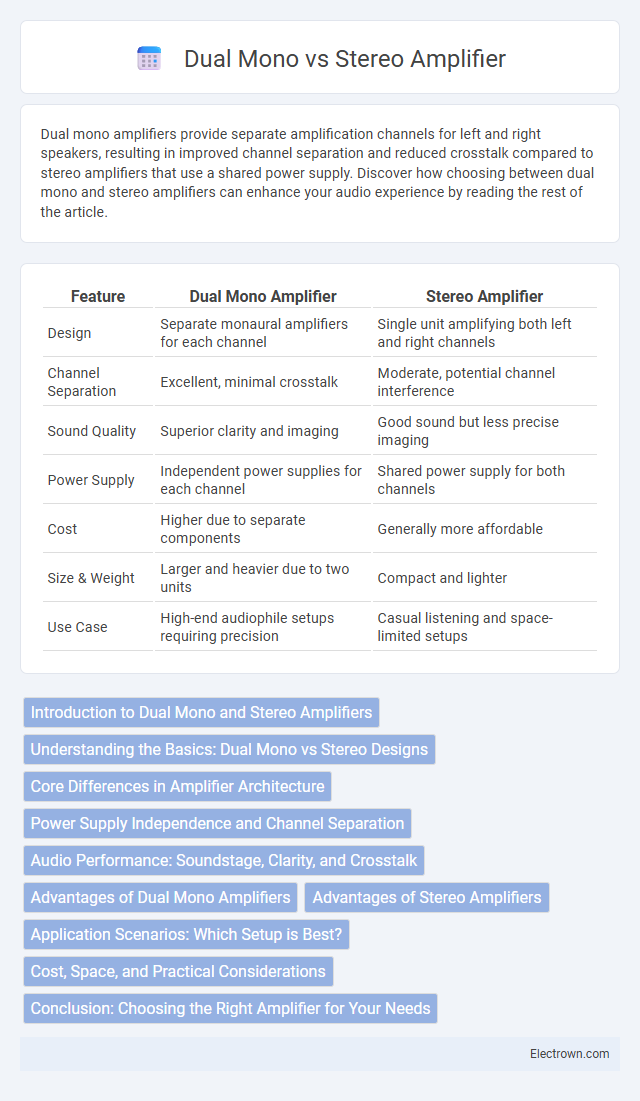Open Advantages of Dual Mono Amplifiers link
Screen dimensions: 640x1101
(160, 897)
